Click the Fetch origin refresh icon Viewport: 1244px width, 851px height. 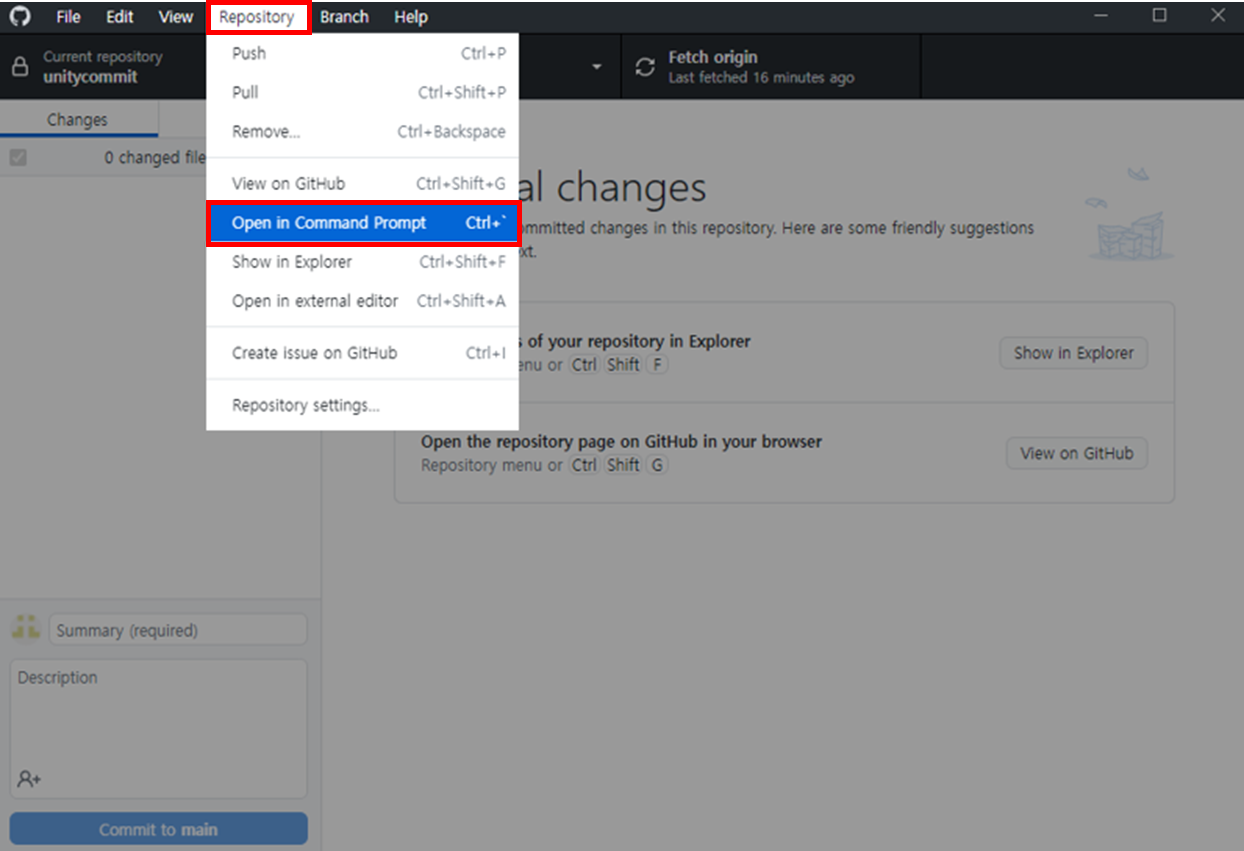pos(644,65)
